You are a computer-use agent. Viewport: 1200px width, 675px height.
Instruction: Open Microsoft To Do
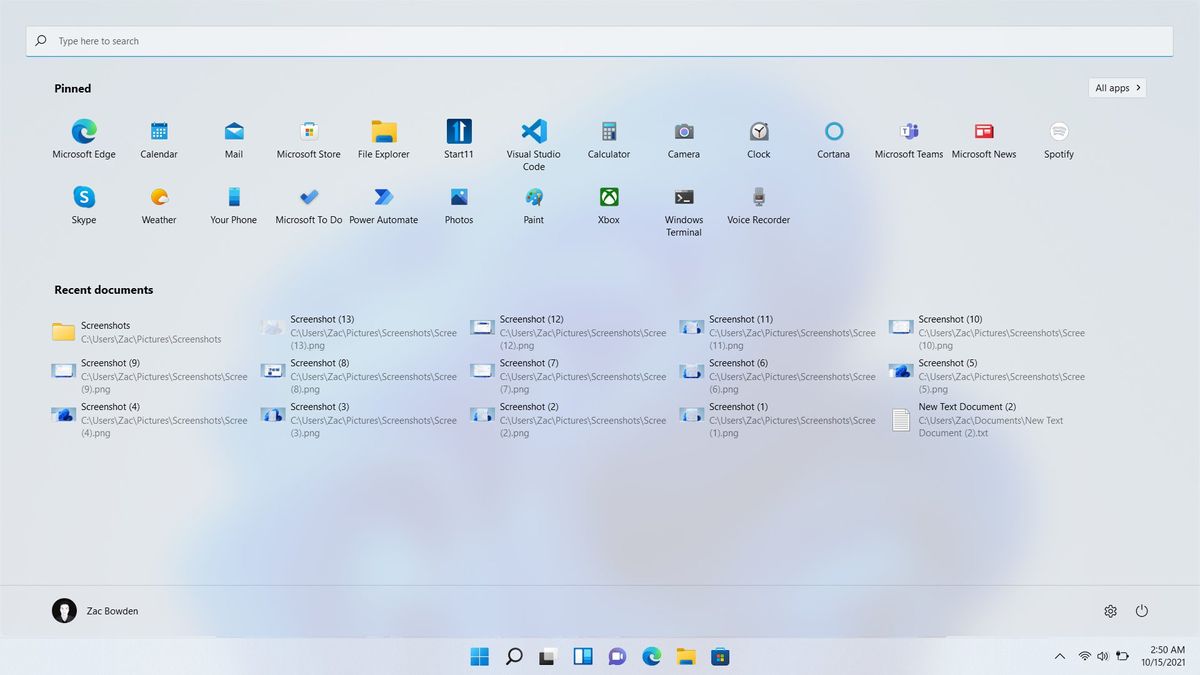tap(308, 198)
